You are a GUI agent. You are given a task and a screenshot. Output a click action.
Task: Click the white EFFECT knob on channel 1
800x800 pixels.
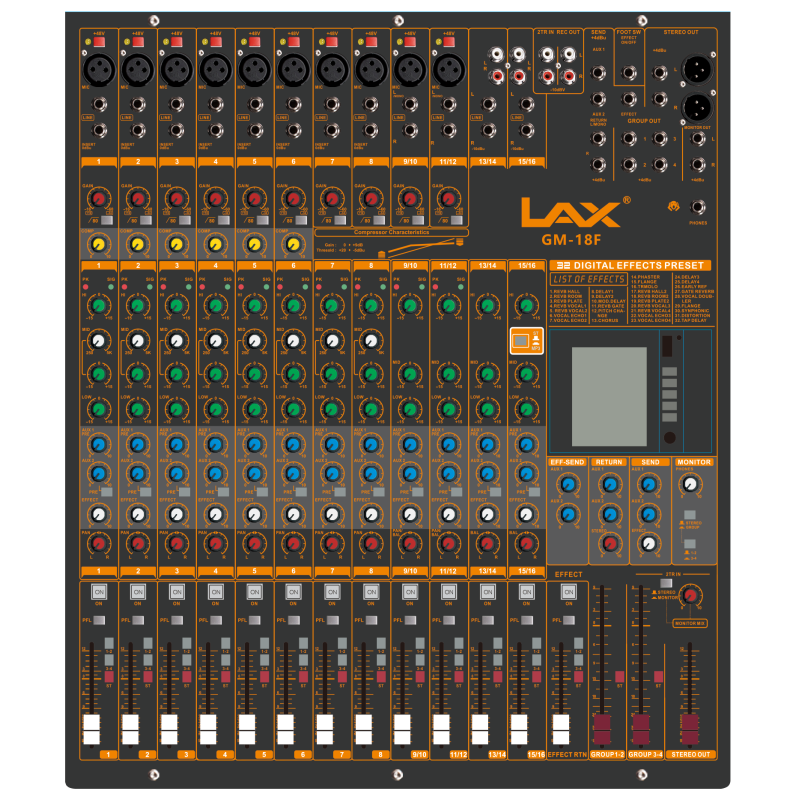(99, 513)
